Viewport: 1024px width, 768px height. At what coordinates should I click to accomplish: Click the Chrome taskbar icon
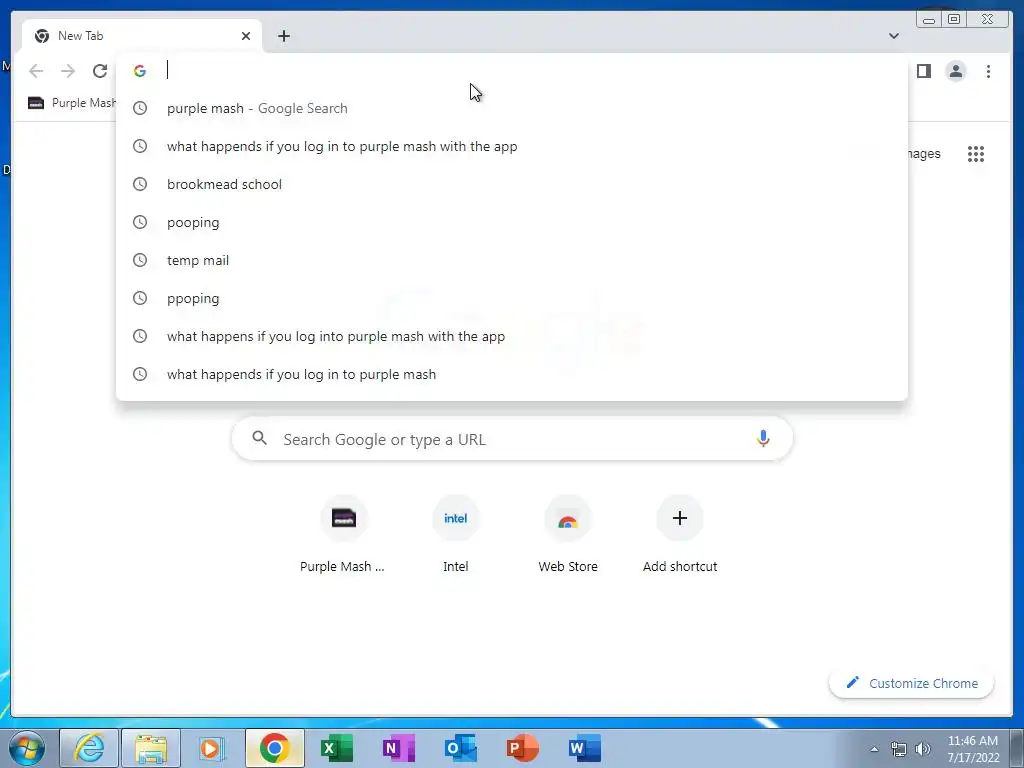point(274,748)
